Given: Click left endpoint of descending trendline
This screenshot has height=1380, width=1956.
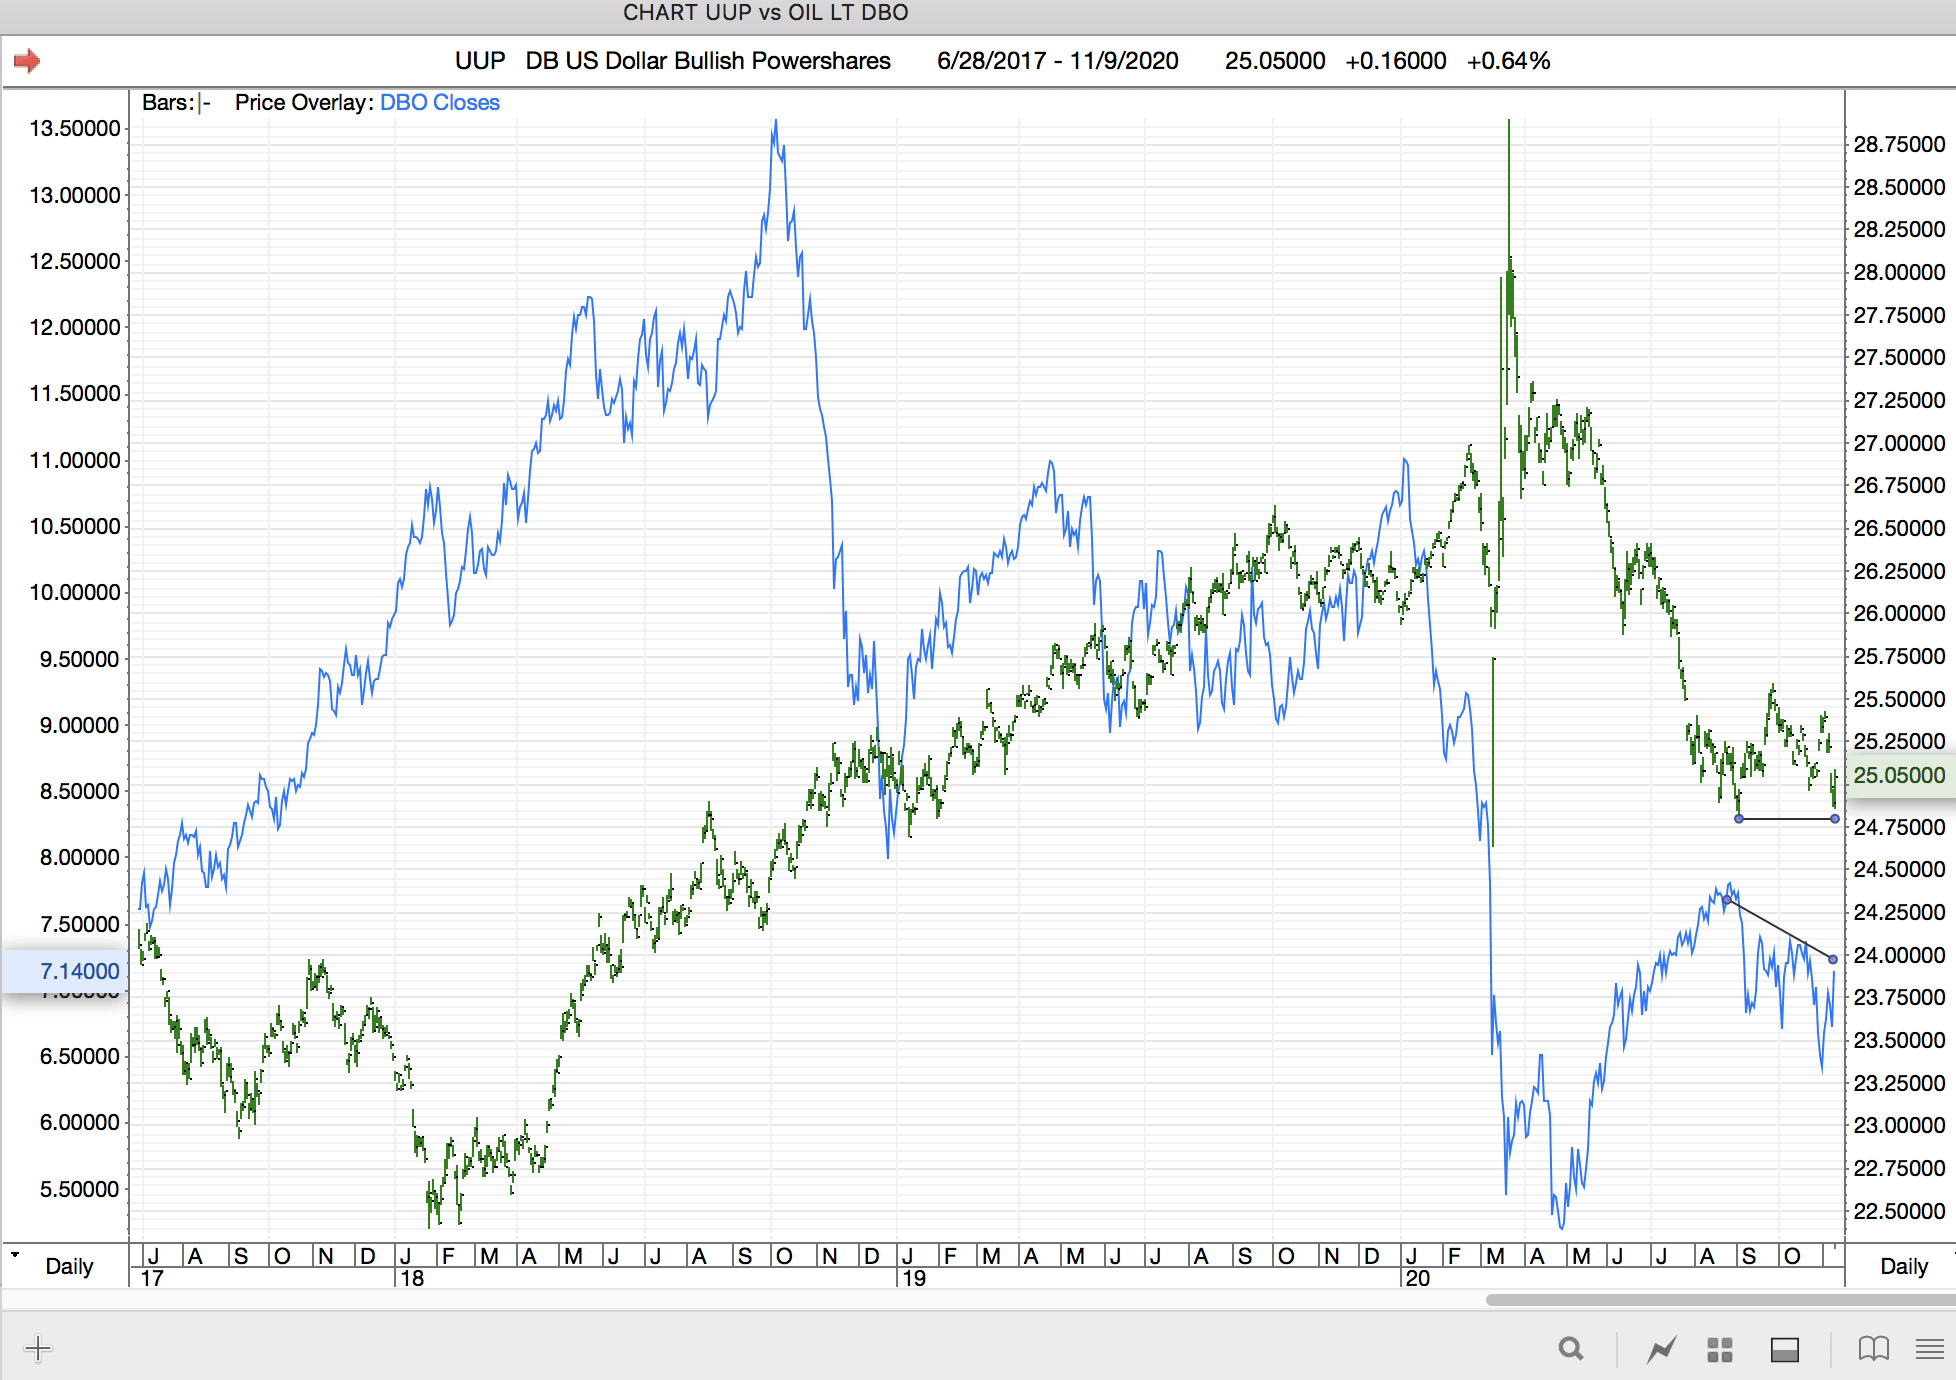Looking at the screenshot, I should point(1727,900).
